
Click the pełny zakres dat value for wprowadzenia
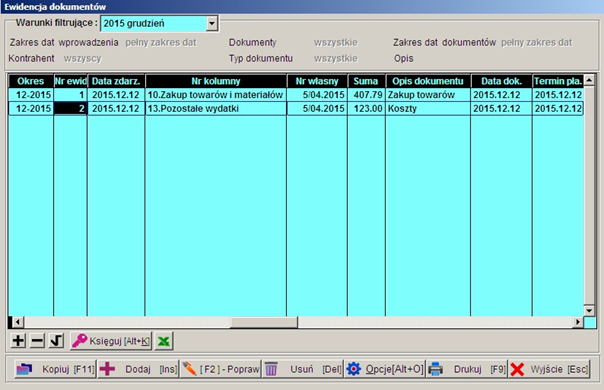click(161, 42)
